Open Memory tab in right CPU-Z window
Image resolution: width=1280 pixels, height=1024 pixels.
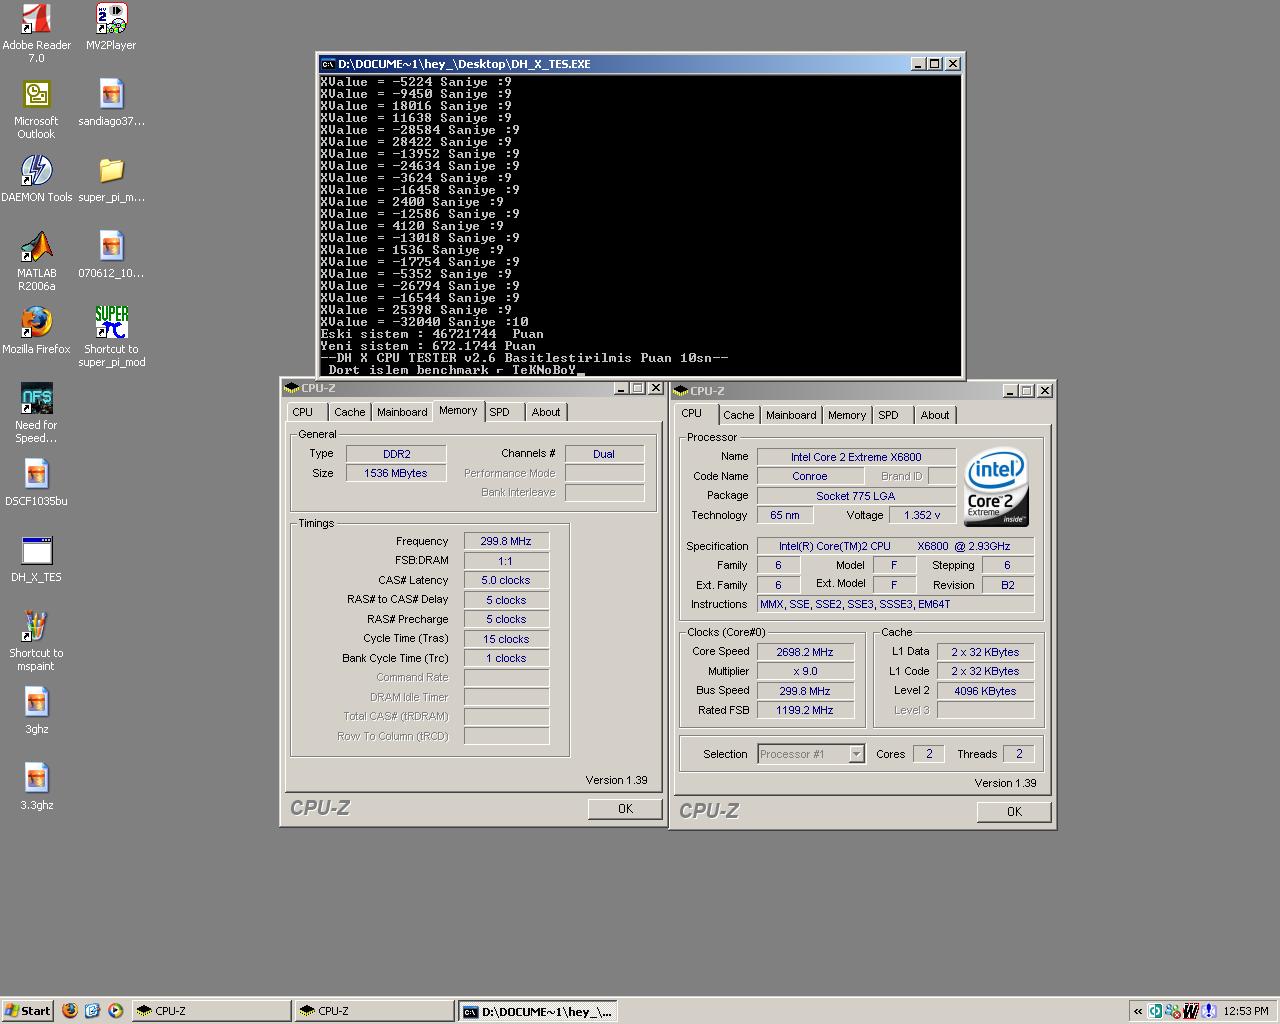click(x=847, y=415)
